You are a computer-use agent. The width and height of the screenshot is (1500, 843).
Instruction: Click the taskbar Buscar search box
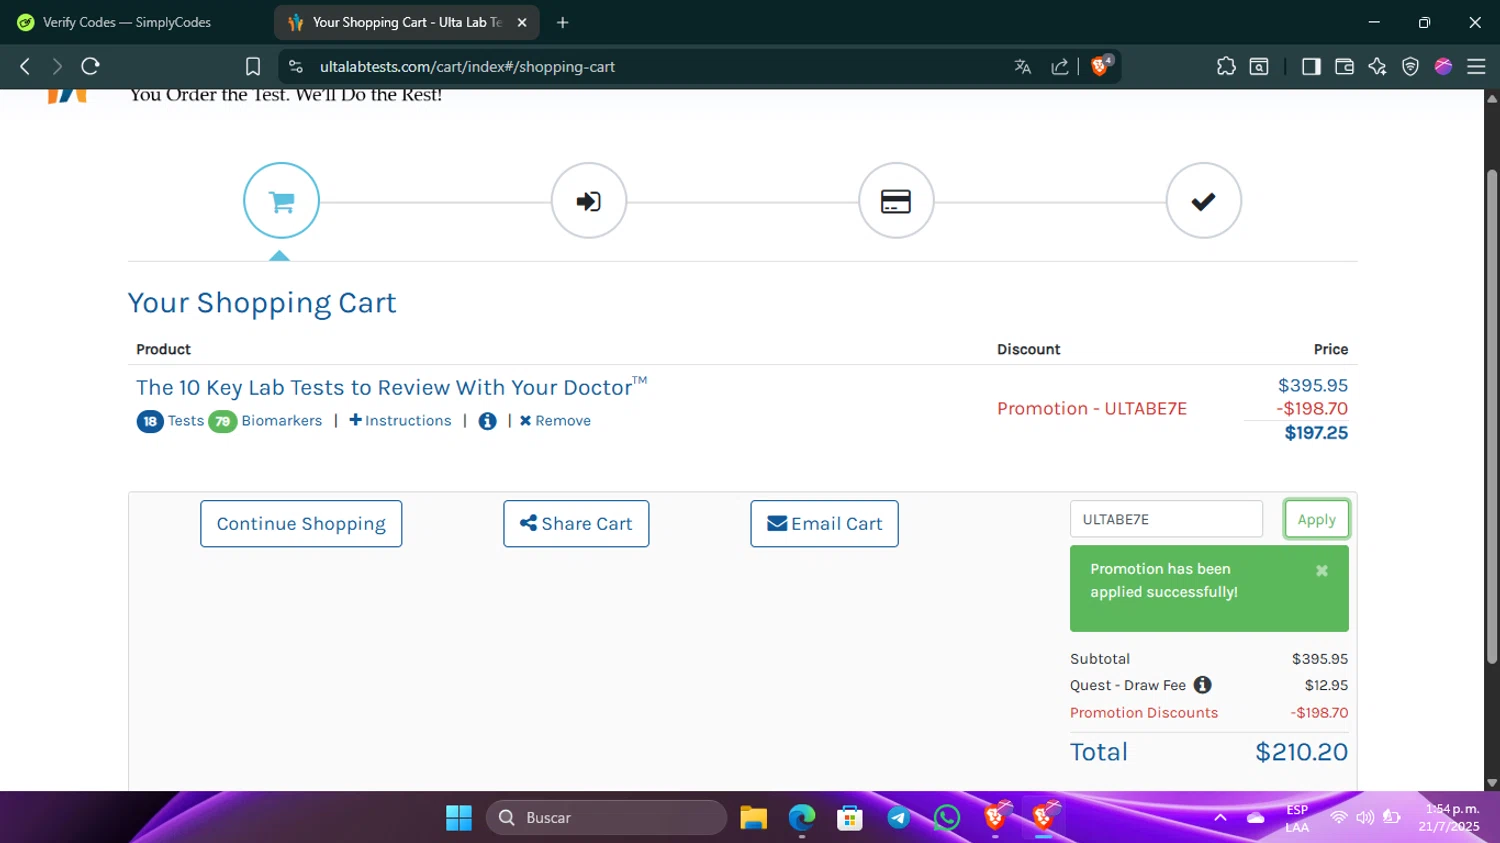tap(607, 818)
